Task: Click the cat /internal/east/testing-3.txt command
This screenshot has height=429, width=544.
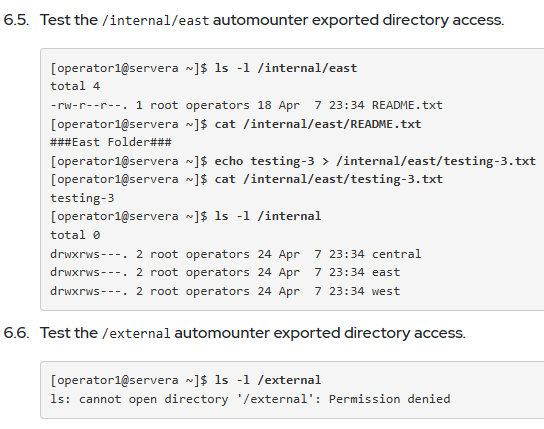Action: coord(329,179)
